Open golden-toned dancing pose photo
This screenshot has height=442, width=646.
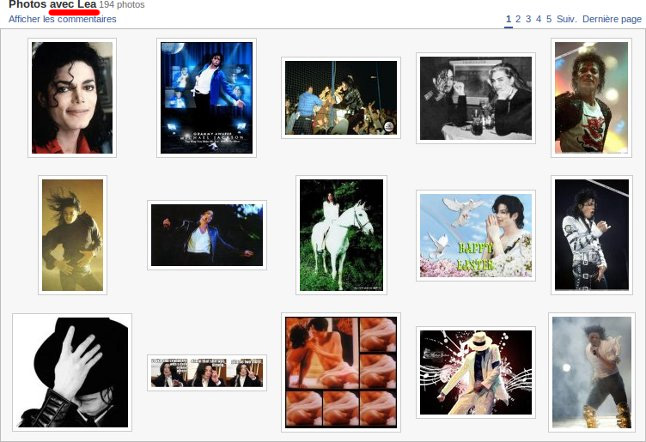pos(73,235)
